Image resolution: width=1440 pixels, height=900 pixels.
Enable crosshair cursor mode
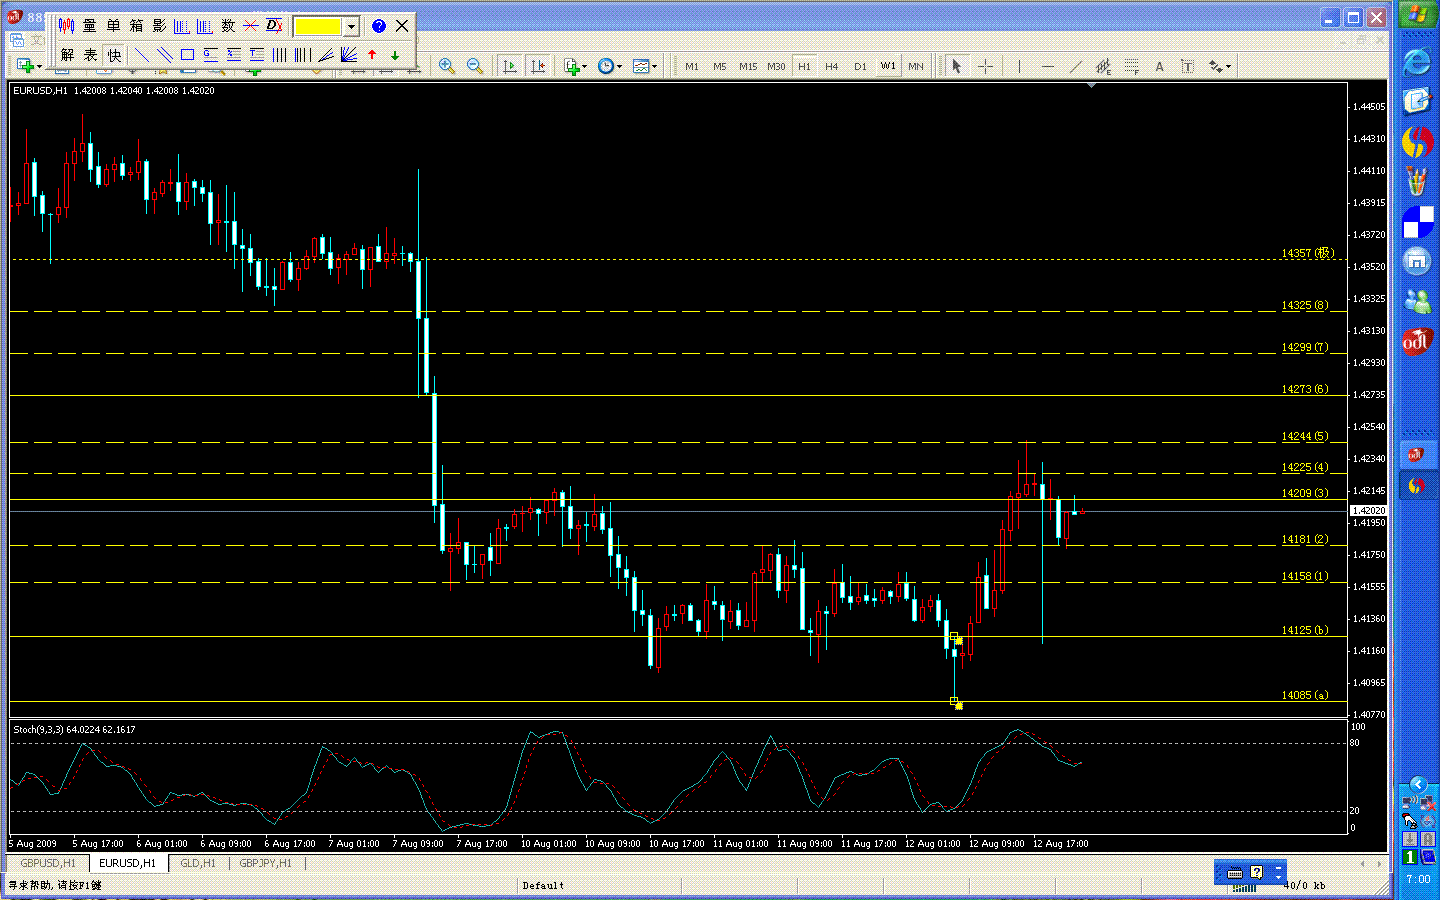click(985, 66)
